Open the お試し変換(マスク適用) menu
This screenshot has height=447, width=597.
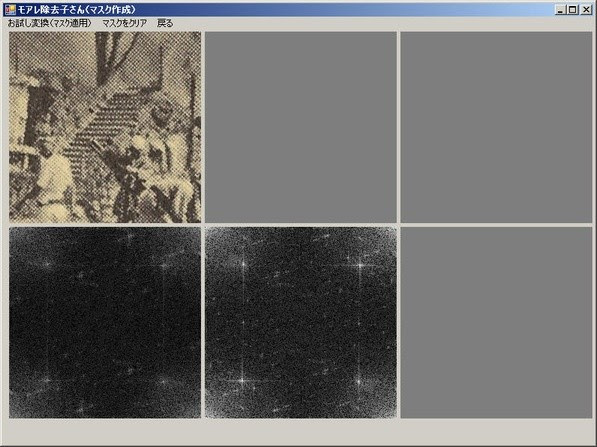49,23
